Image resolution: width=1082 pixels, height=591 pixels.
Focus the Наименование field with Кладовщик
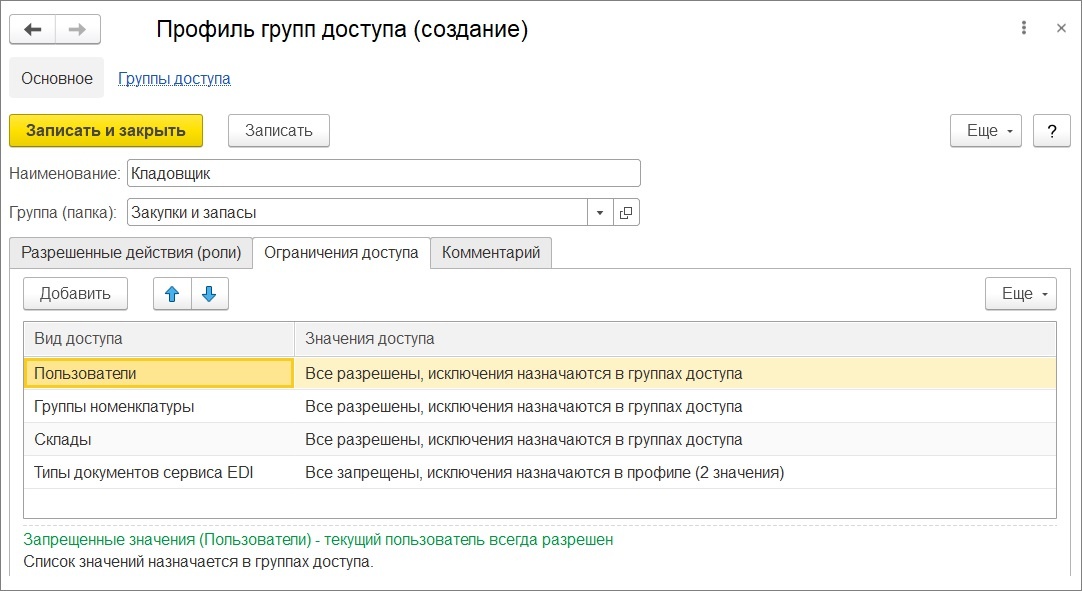tap(384, 173)
